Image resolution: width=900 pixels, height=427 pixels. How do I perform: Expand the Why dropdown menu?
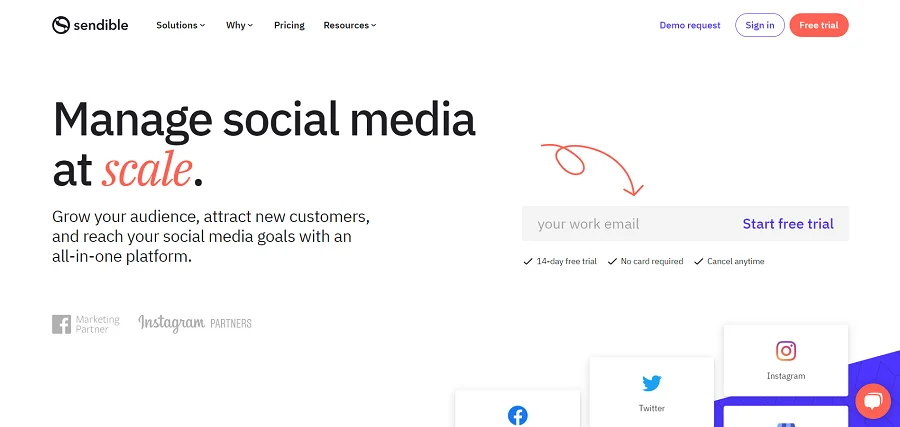239,25
